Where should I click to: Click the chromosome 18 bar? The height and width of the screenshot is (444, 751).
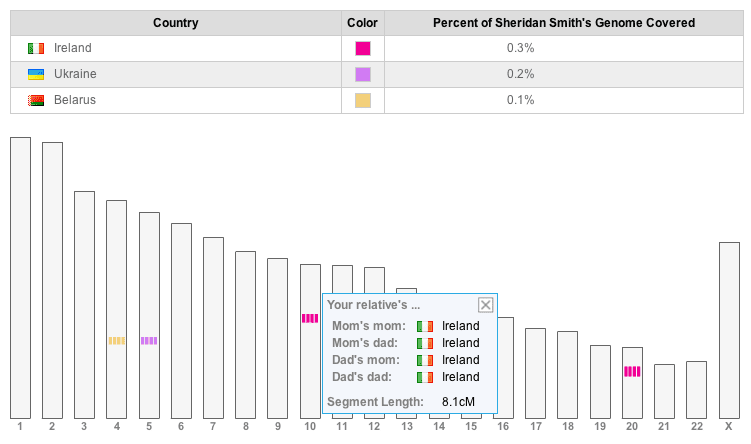point(568,375)
